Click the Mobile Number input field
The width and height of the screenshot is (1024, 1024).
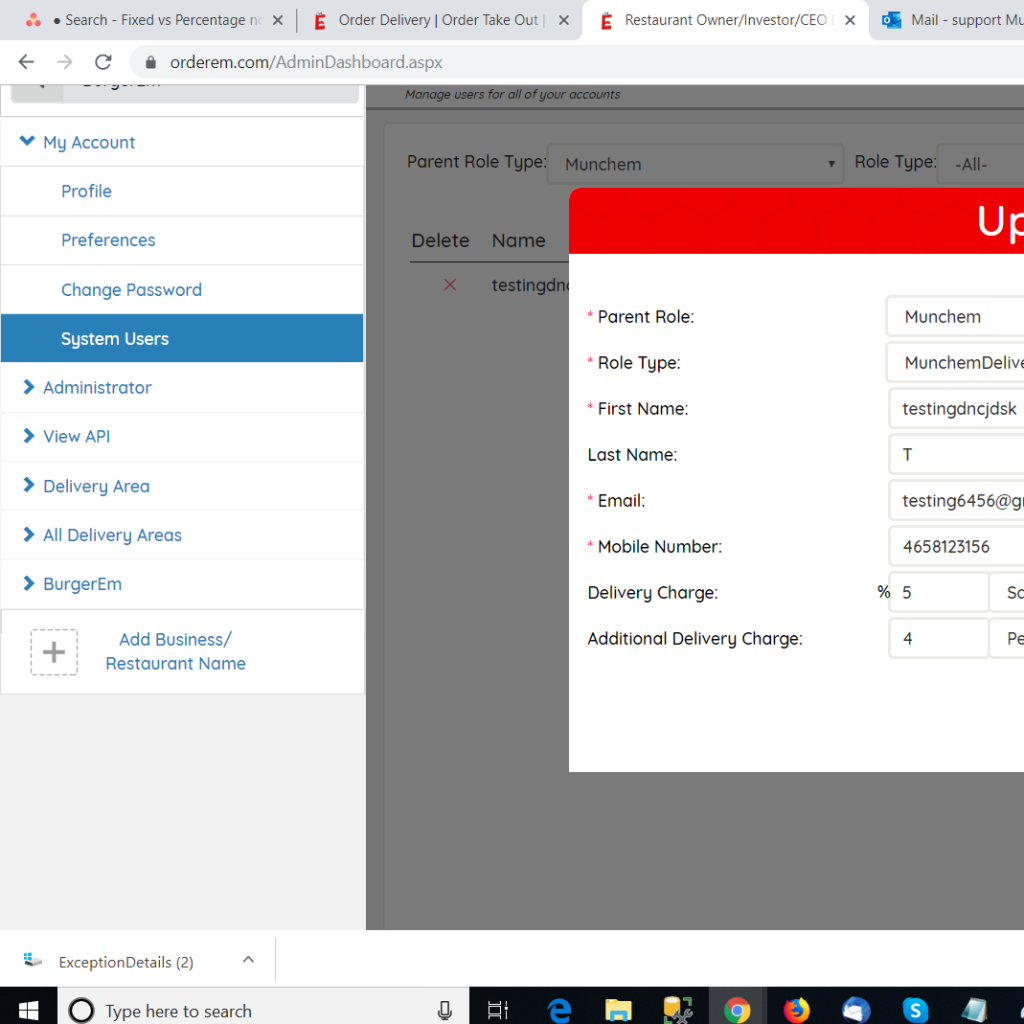coord(955,546)
